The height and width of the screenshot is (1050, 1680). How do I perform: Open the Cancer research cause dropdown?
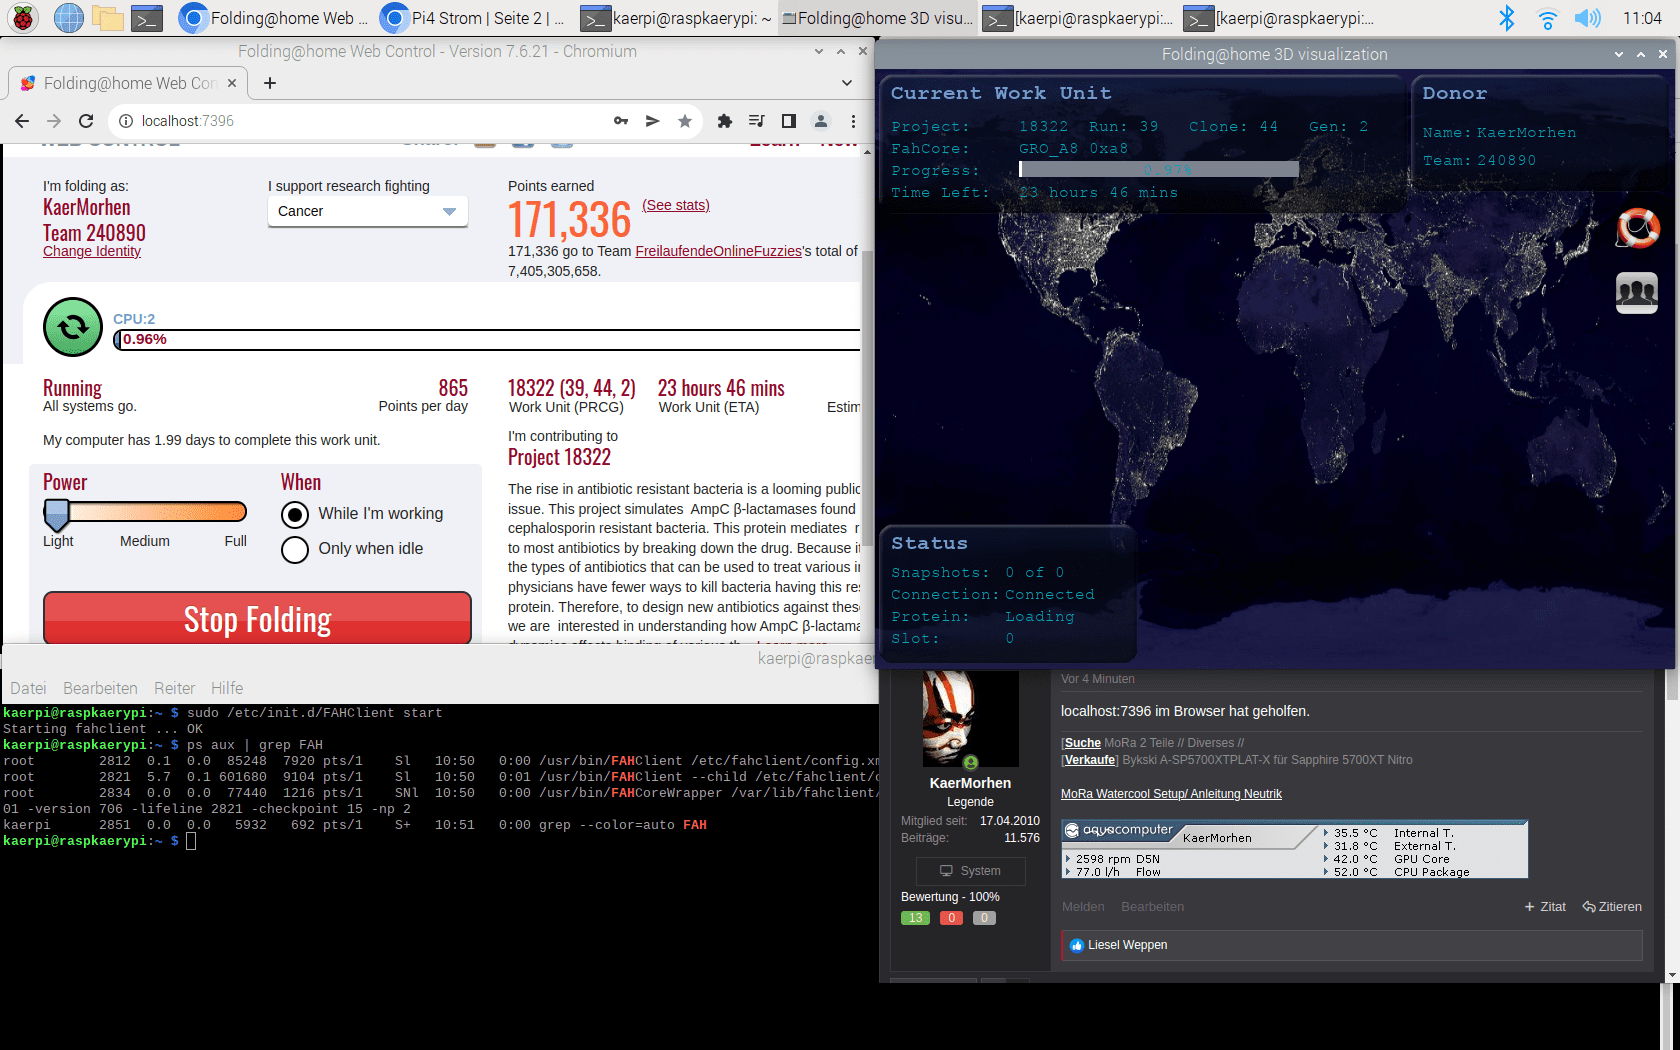[367, 211]
